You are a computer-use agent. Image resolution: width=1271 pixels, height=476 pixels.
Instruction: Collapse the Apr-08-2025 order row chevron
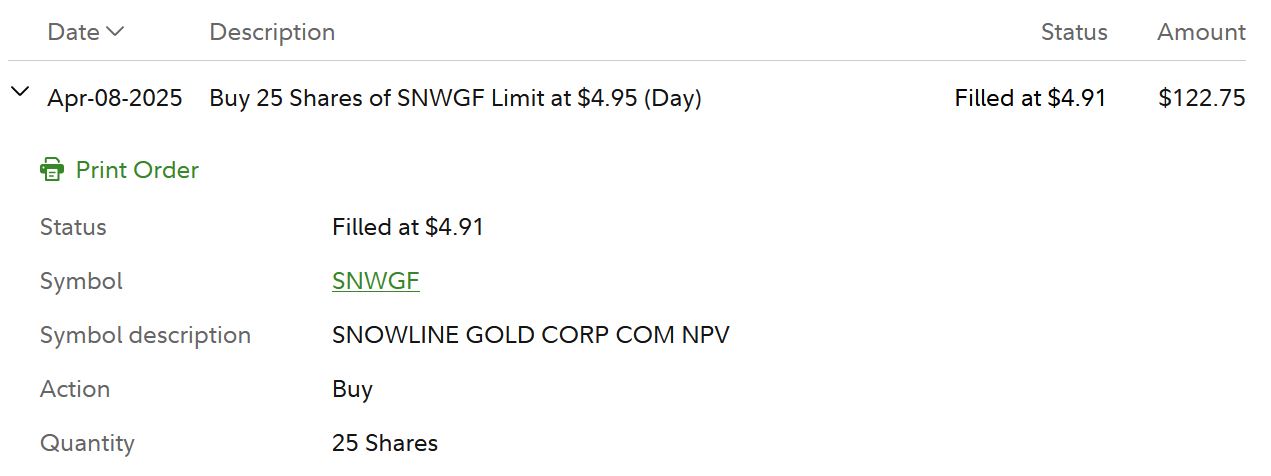tap(20, 92)
